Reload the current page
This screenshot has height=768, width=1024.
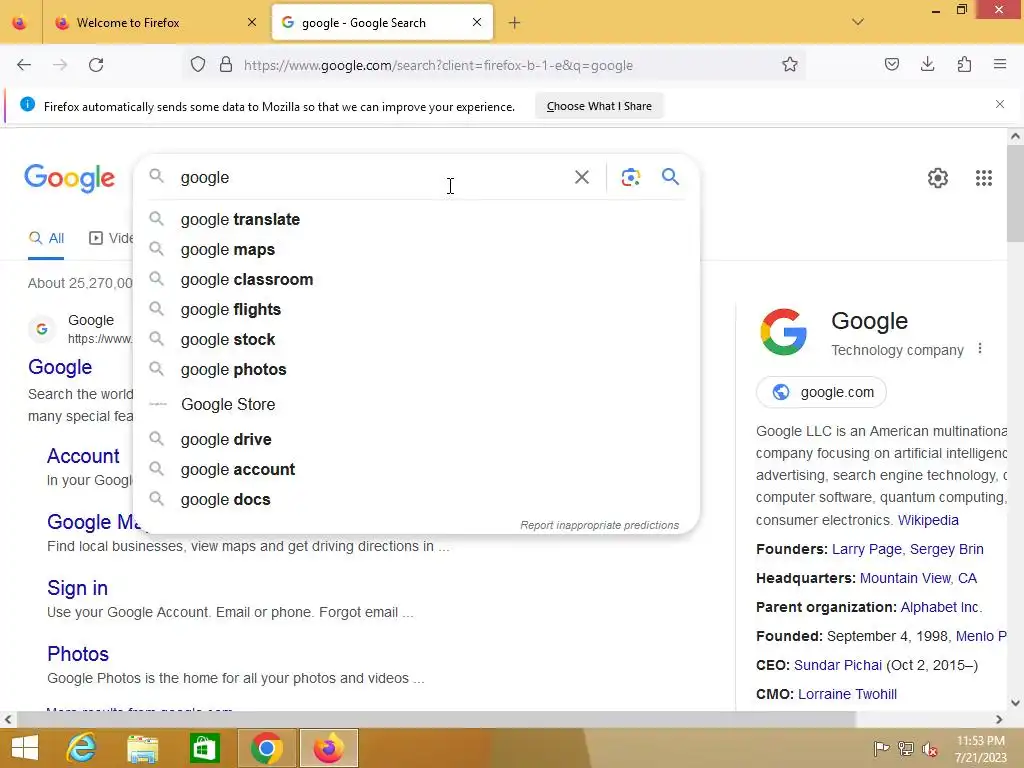tap(96, 65)
